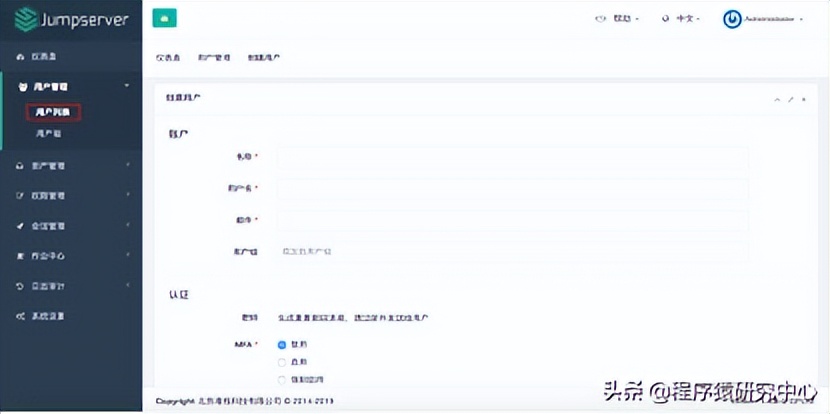Viewport: 830px width, 414px height.
Task: Click the password reset link description text
Action: (353, 318)
